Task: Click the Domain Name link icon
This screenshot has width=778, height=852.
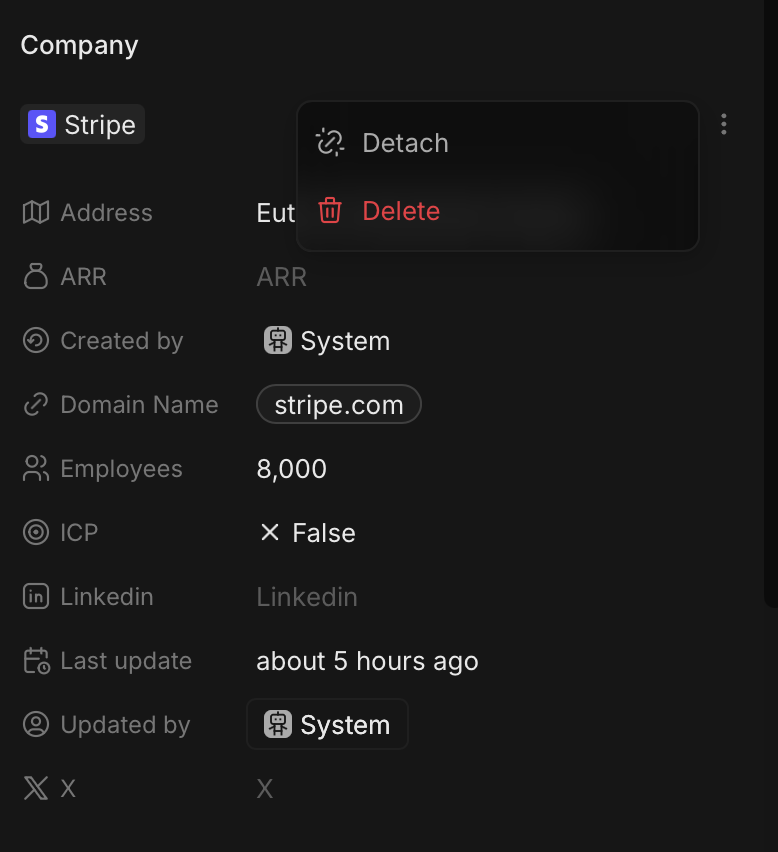Action: tap(36, 405)
